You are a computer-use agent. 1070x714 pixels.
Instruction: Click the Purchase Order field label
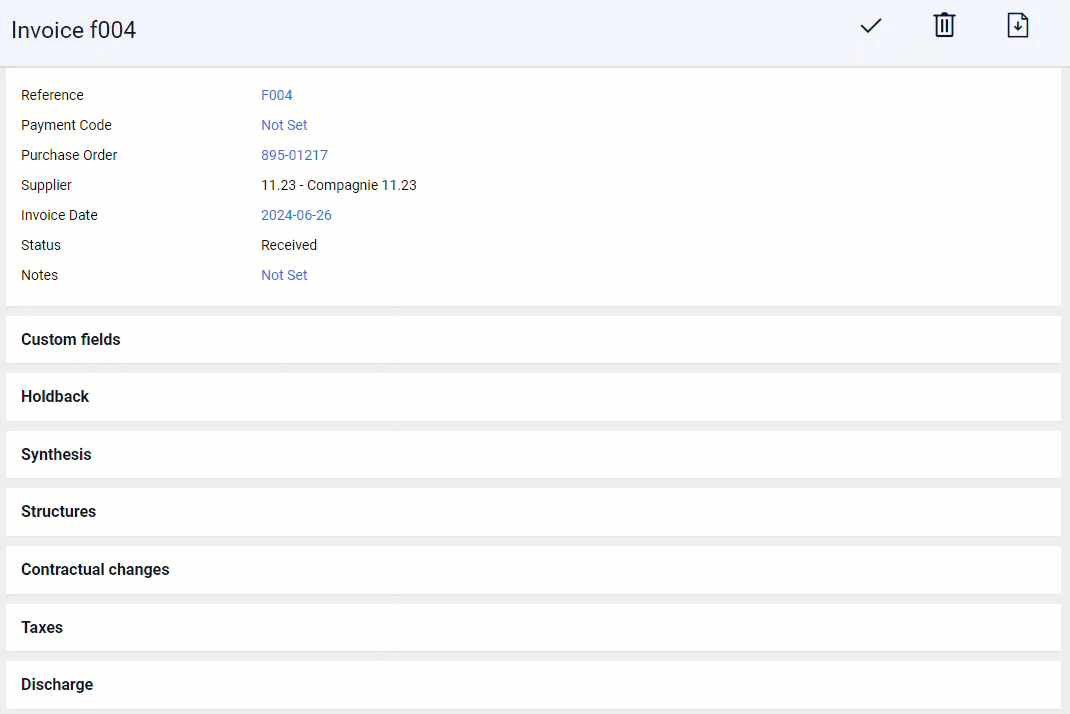coord(69,155)
